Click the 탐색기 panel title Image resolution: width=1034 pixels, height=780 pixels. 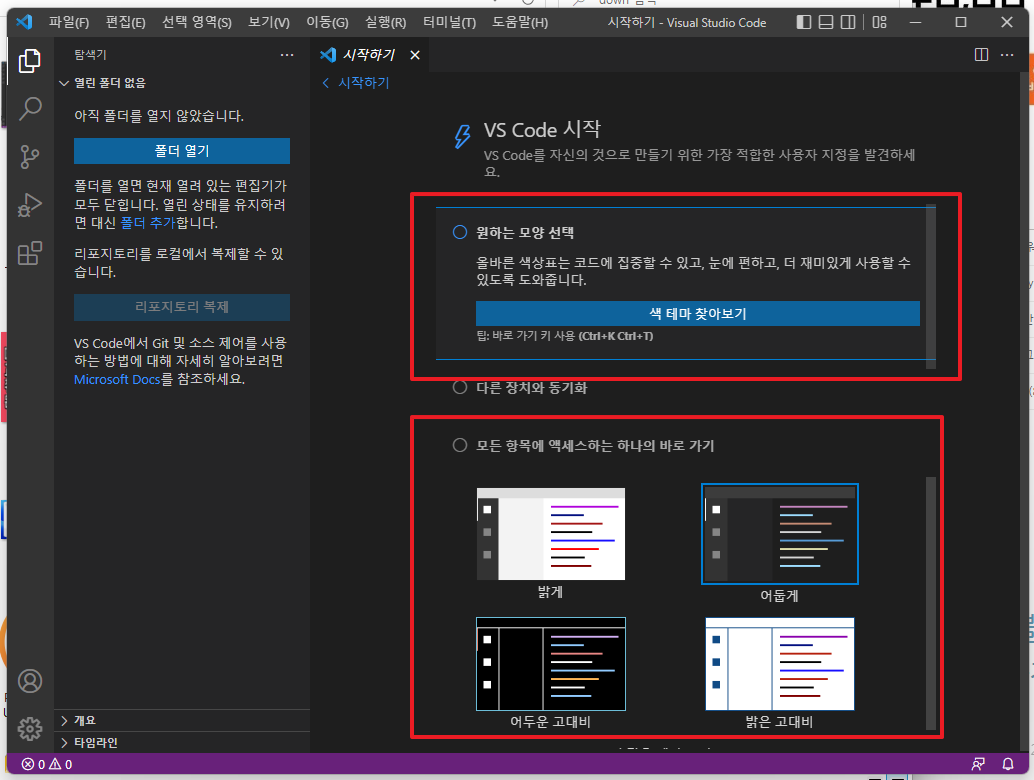(90, 55)
